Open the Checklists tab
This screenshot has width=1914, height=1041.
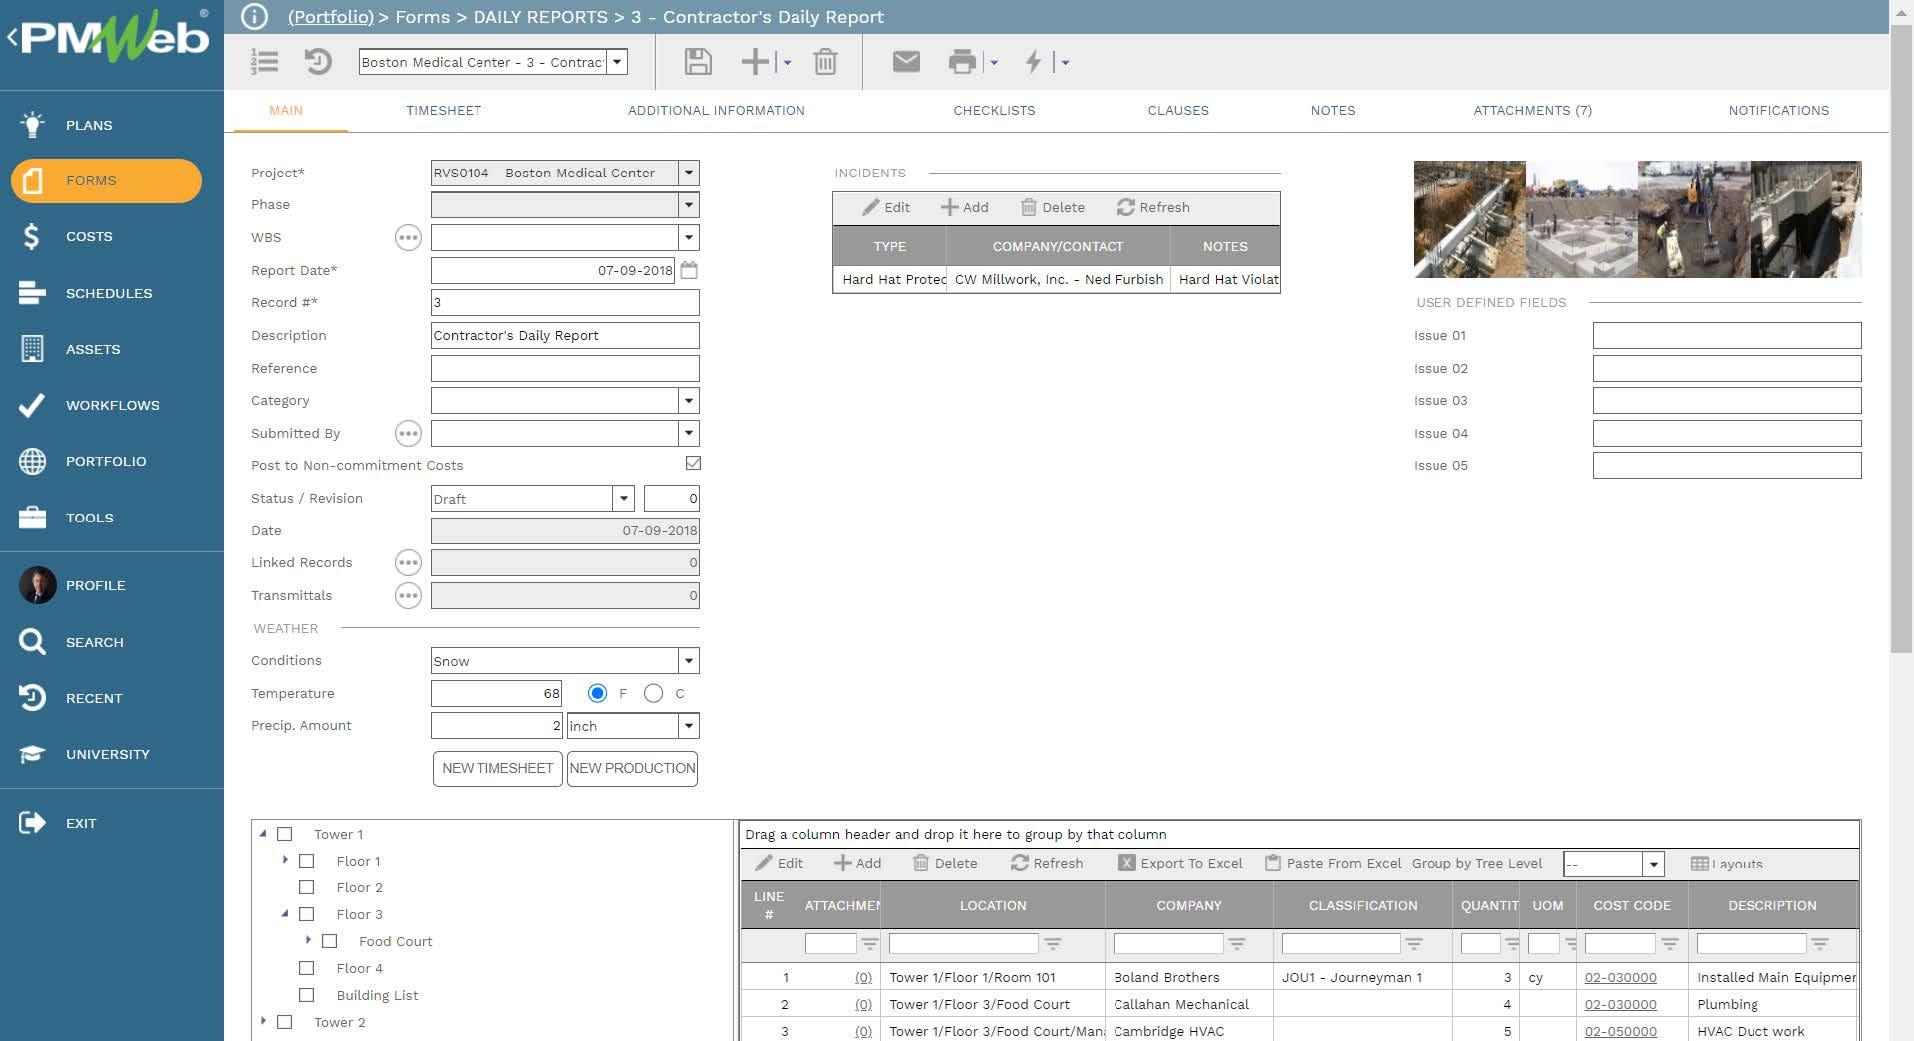[x=994, y=110]
